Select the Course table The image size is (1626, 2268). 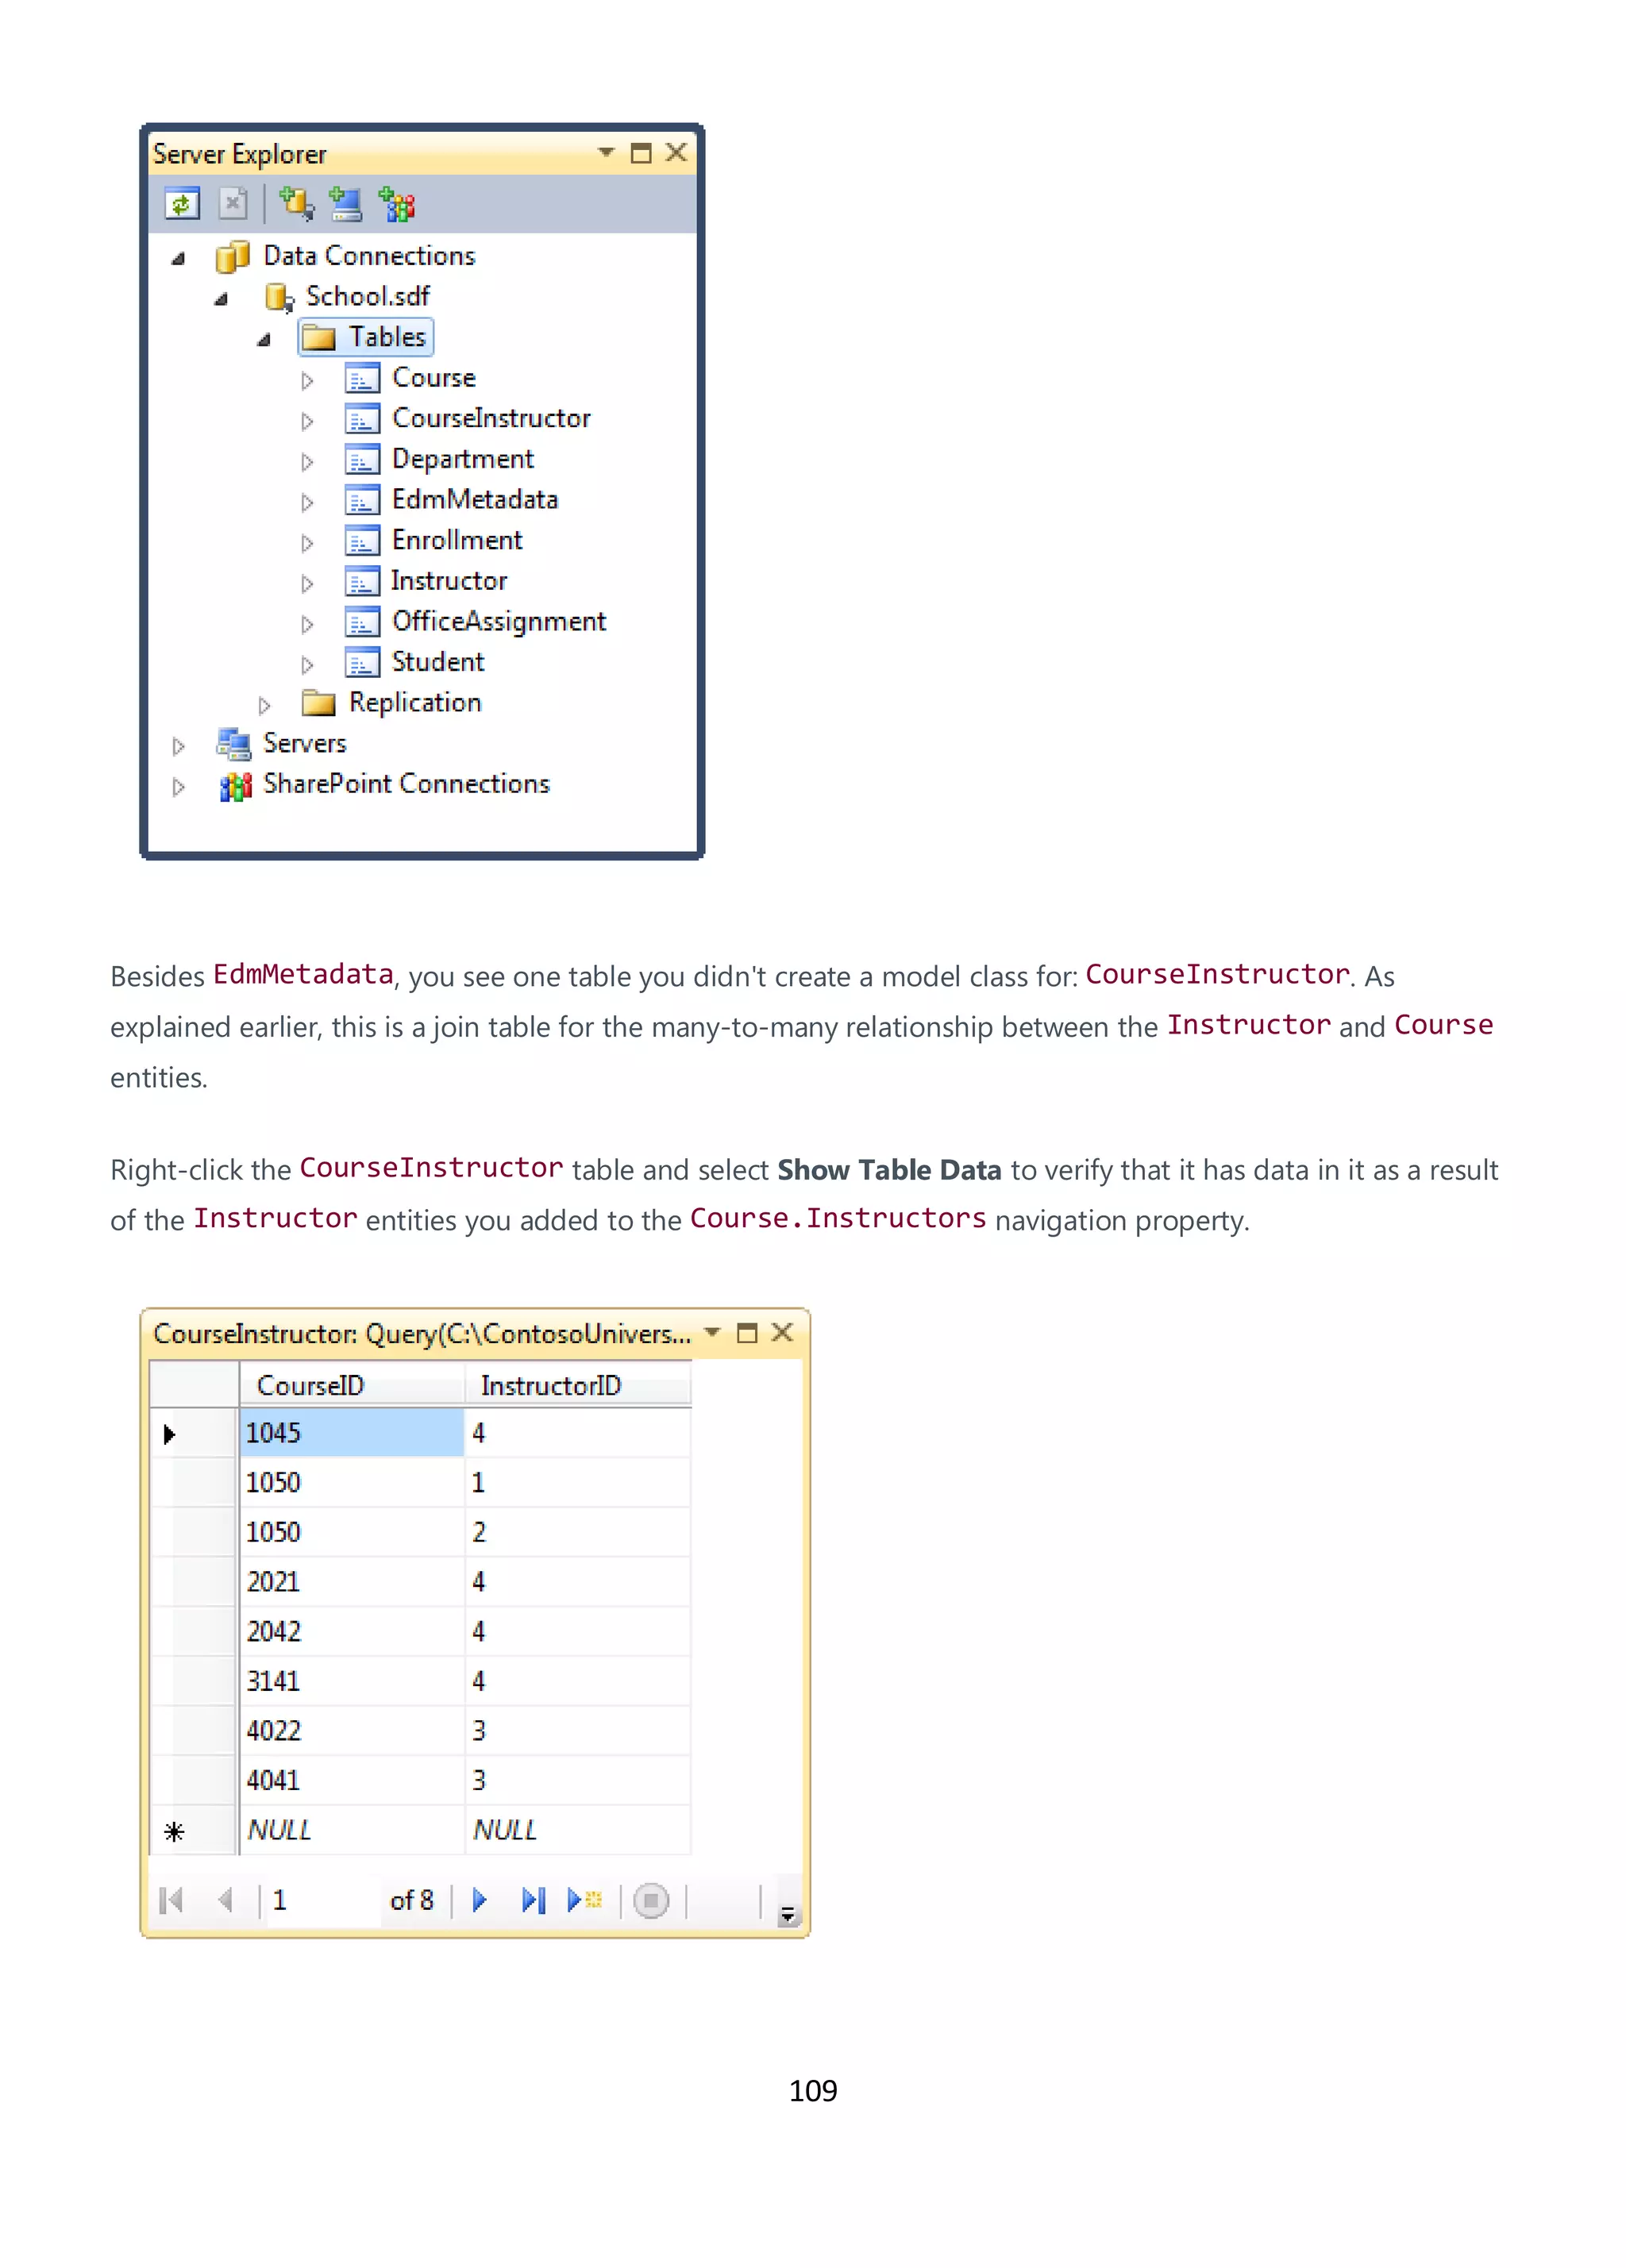(433, 378)
